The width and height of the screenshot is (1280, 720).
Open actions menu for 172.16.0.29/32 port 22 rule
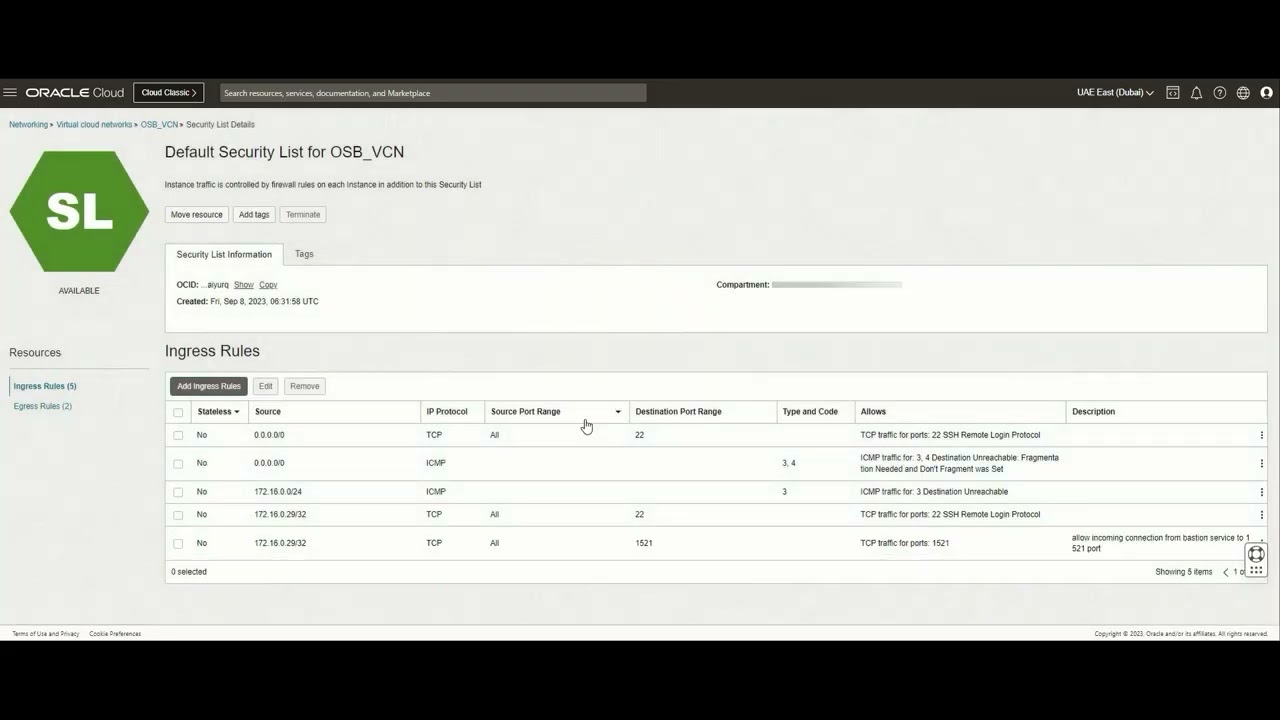tap(1262, 515)
